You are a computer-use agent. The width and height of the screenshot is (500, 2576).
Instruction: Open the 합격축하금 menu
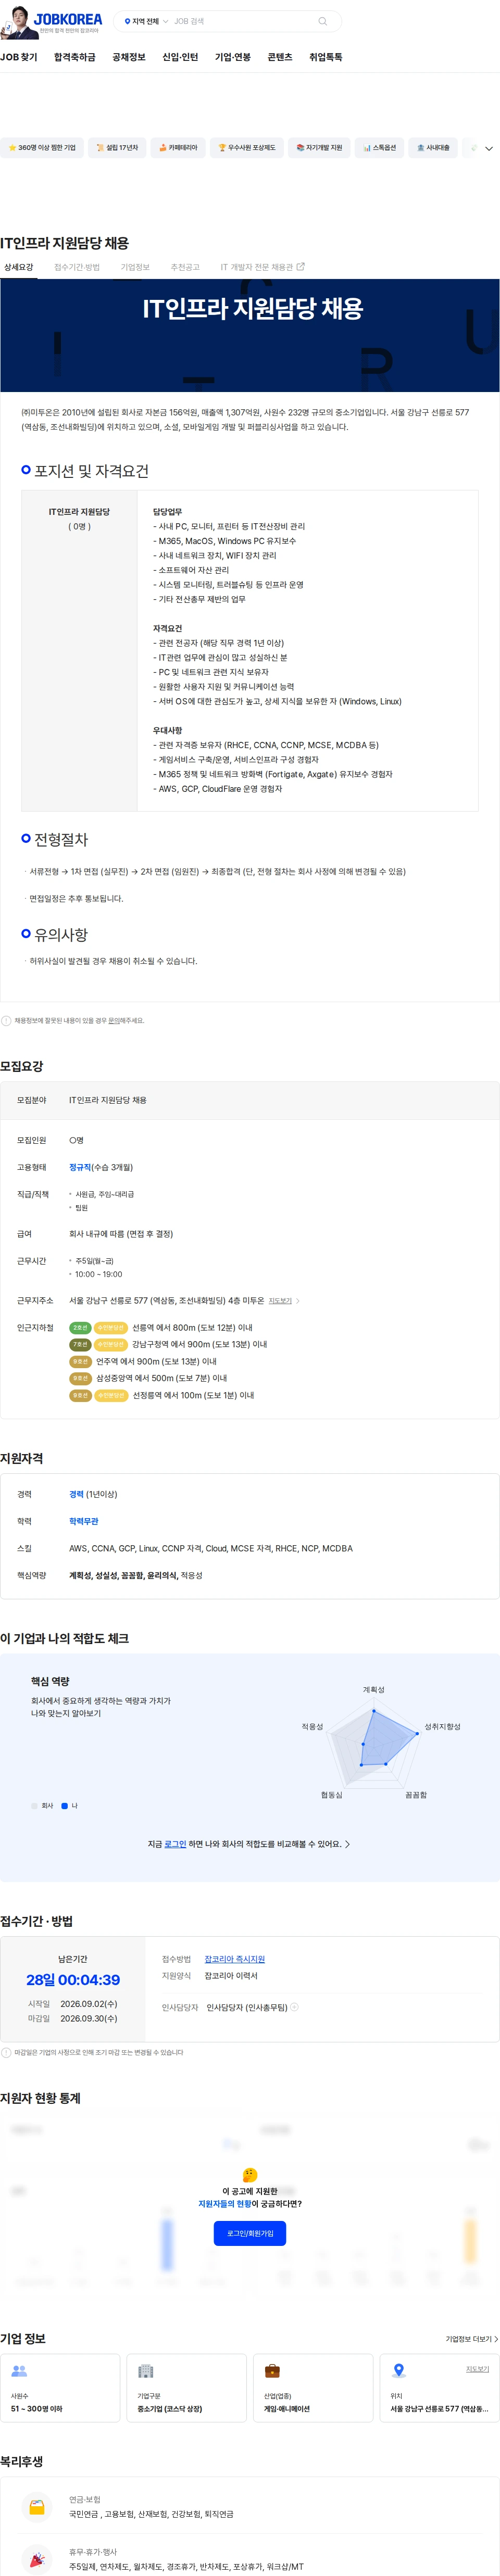click(75, 57)
